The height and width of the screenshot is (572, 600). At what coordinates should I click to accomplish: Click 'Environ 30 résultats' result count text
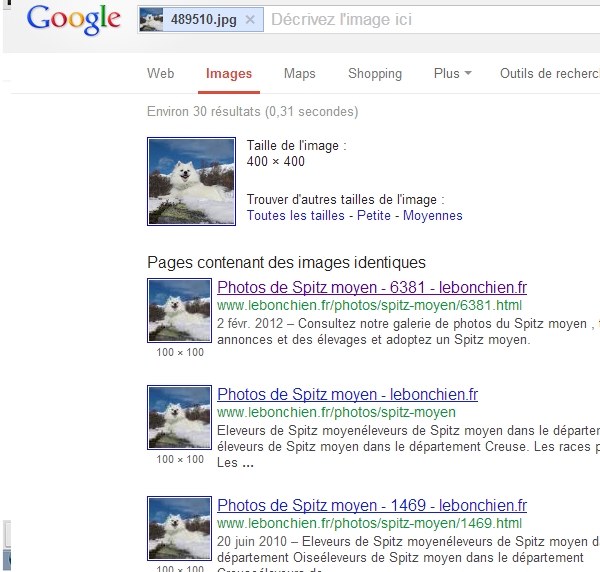[253, 111]
